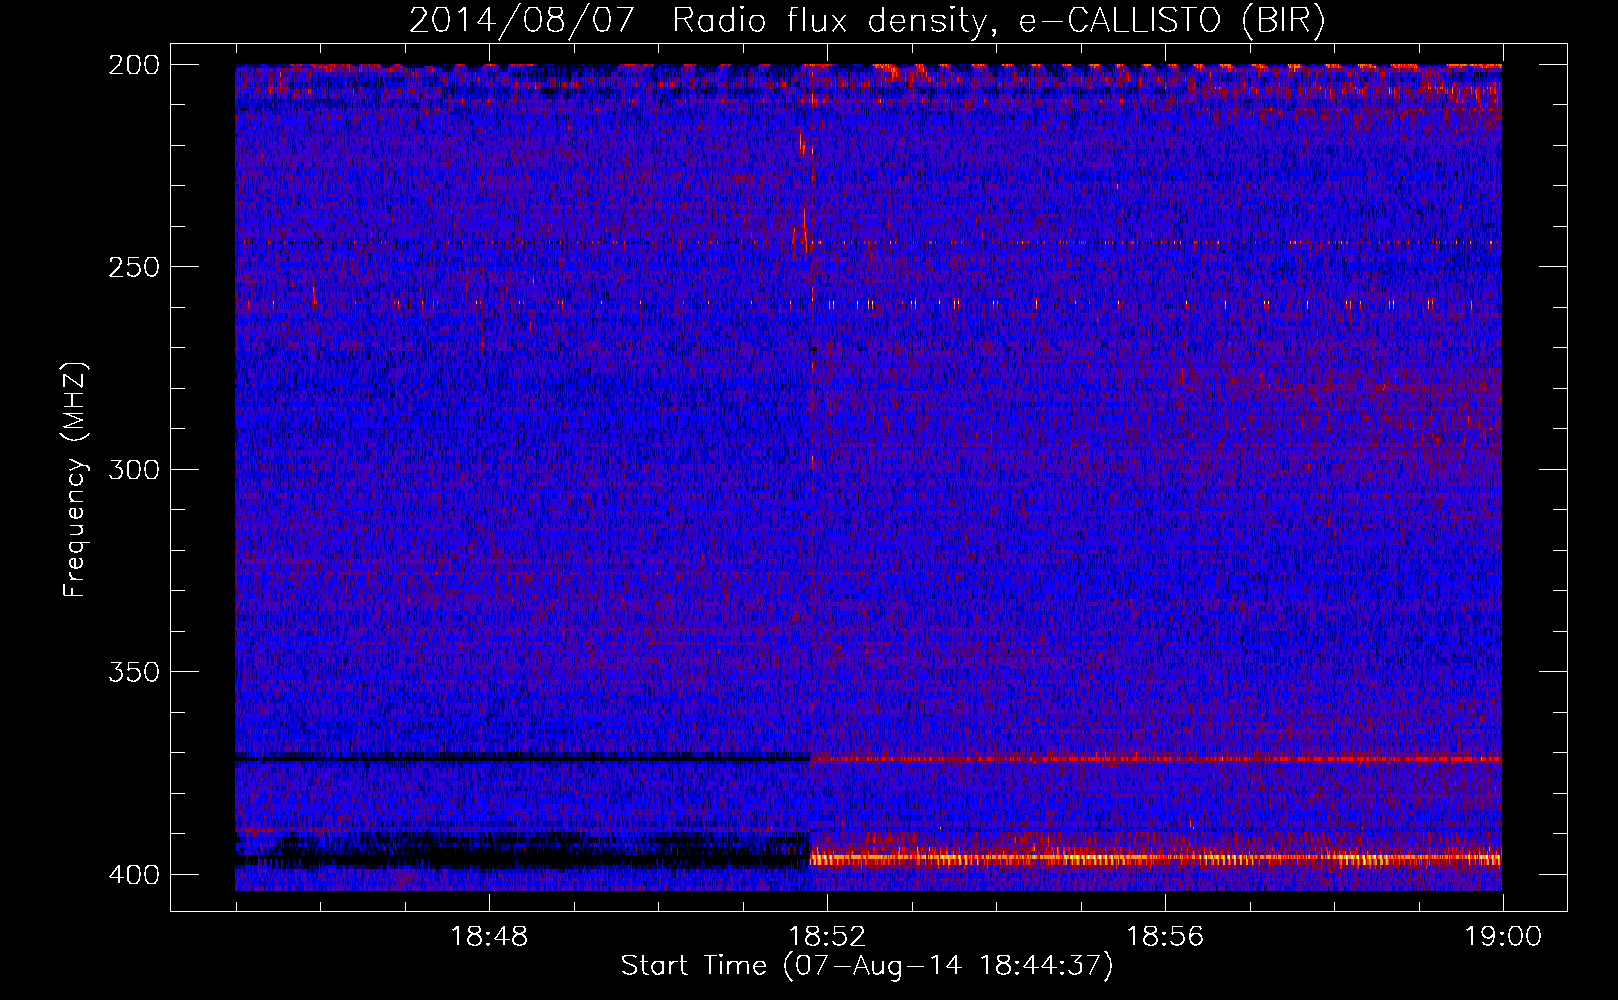
Task: Click the 350 frequency tick label
Action: [133, 671]
